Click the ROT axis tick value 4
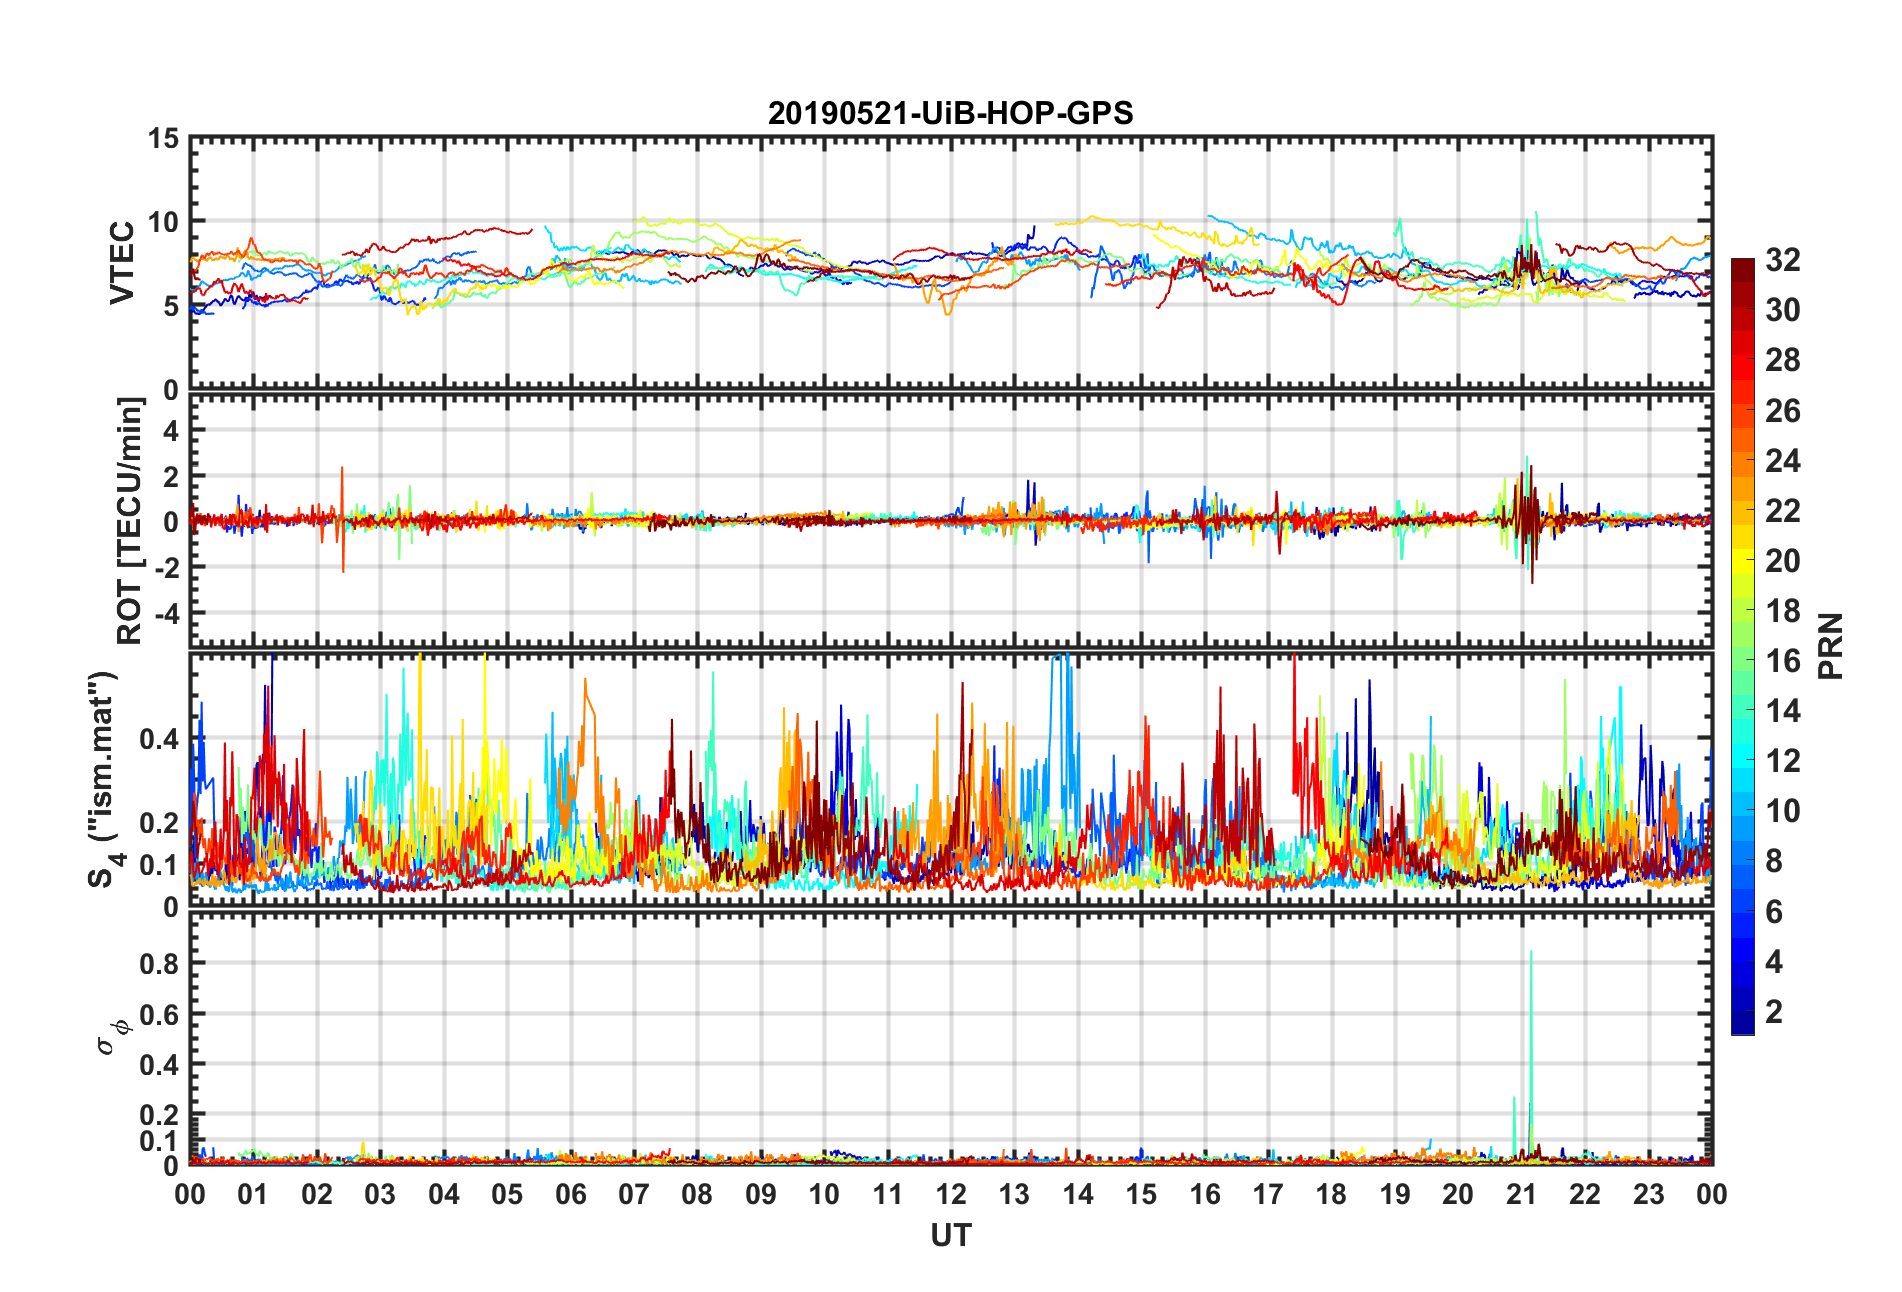 (172, 431)
